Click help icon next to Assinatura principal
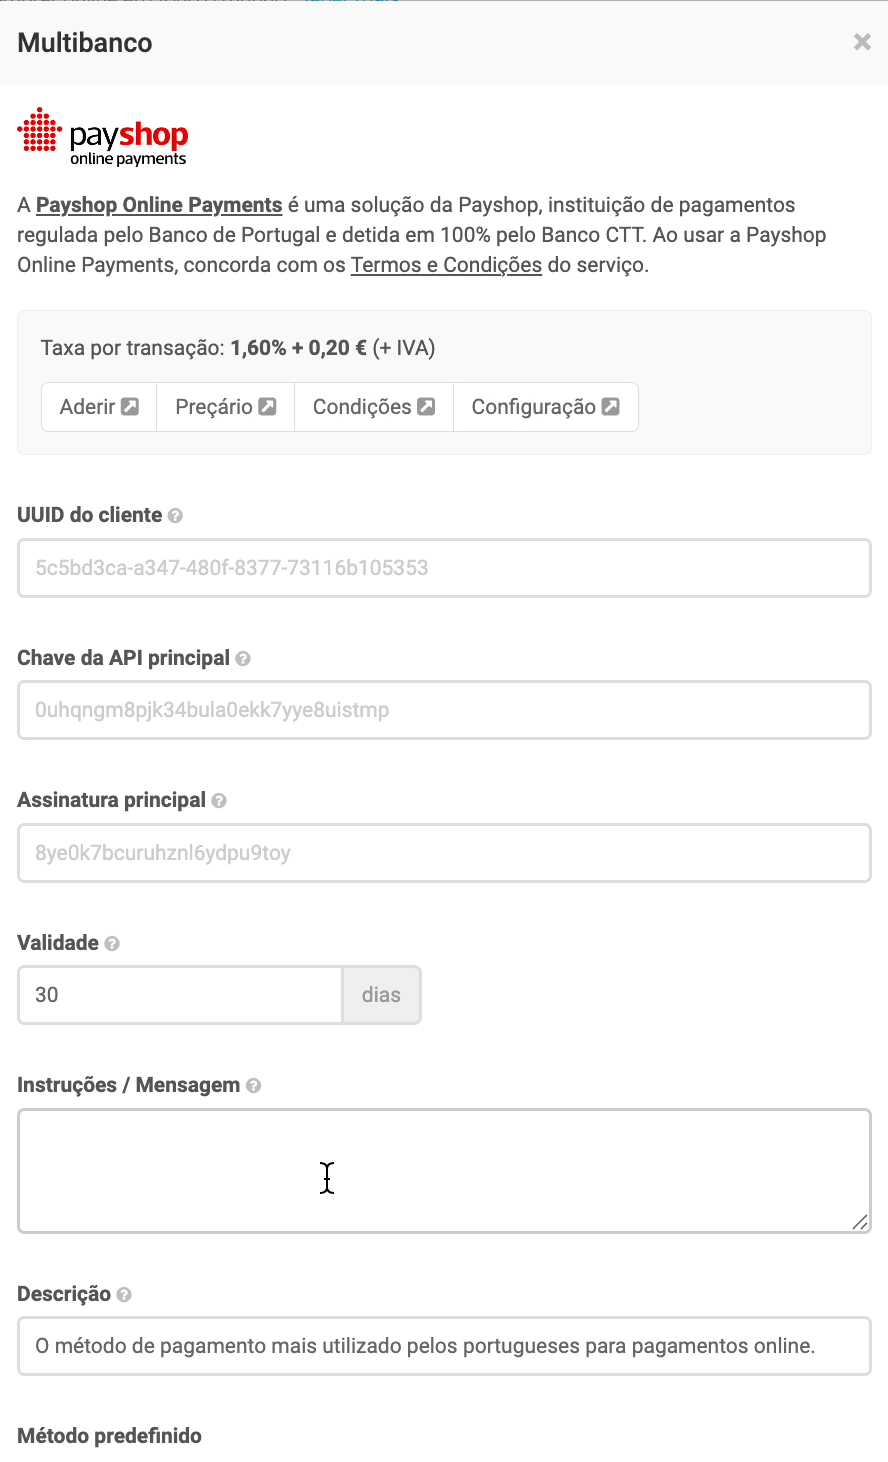The height and width of the screenshot is (1462, 888). click(x=219, y=801)
